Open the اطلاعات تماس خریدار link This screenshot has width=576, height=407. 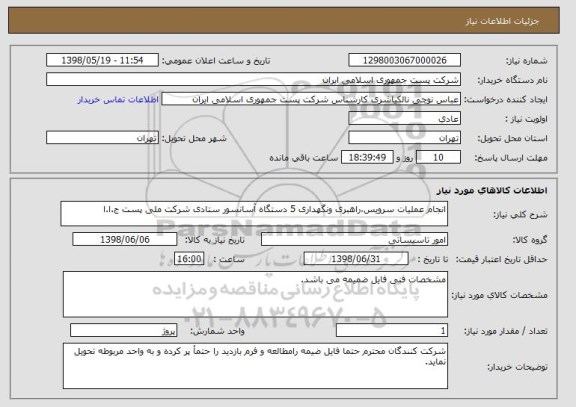(x=118, y=100)
